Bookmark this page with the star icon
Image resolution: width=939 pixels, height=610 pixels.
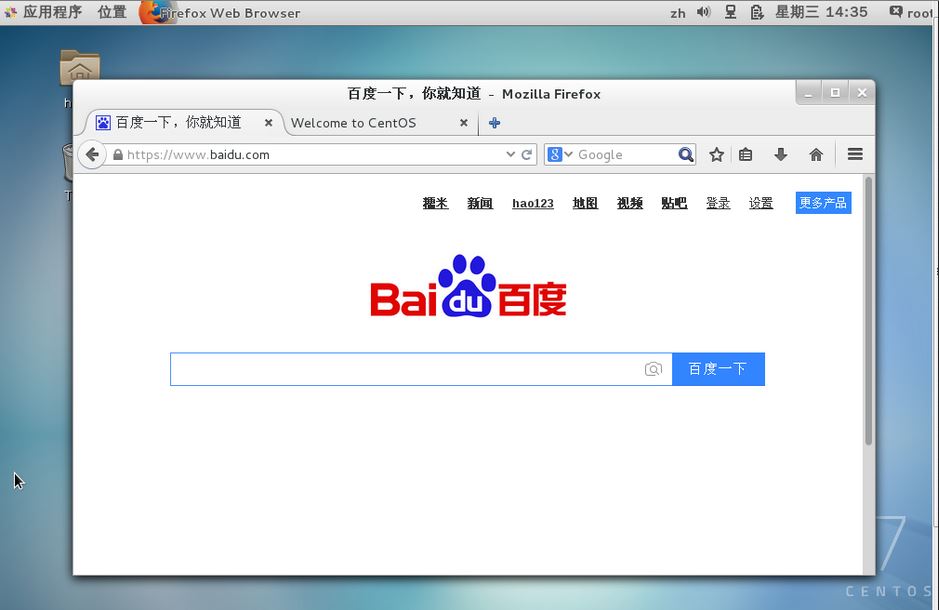(x=716, y=155)
